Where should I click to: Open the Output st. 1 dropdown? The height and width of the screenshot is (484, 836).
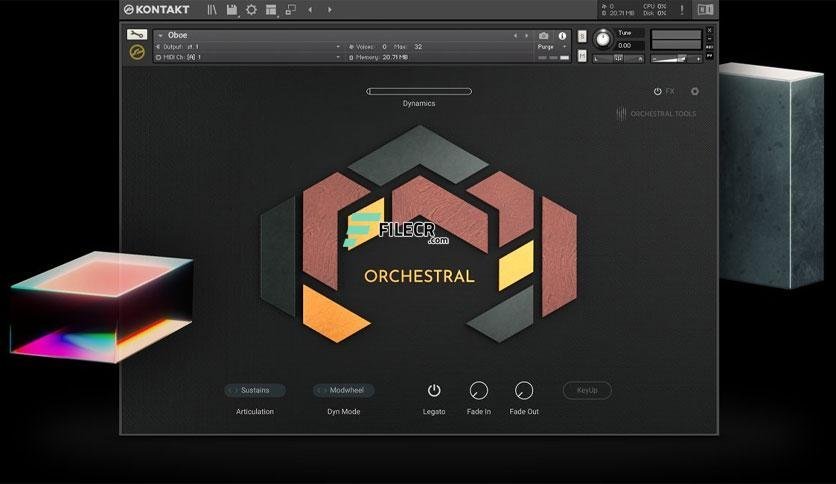(248, 47)
